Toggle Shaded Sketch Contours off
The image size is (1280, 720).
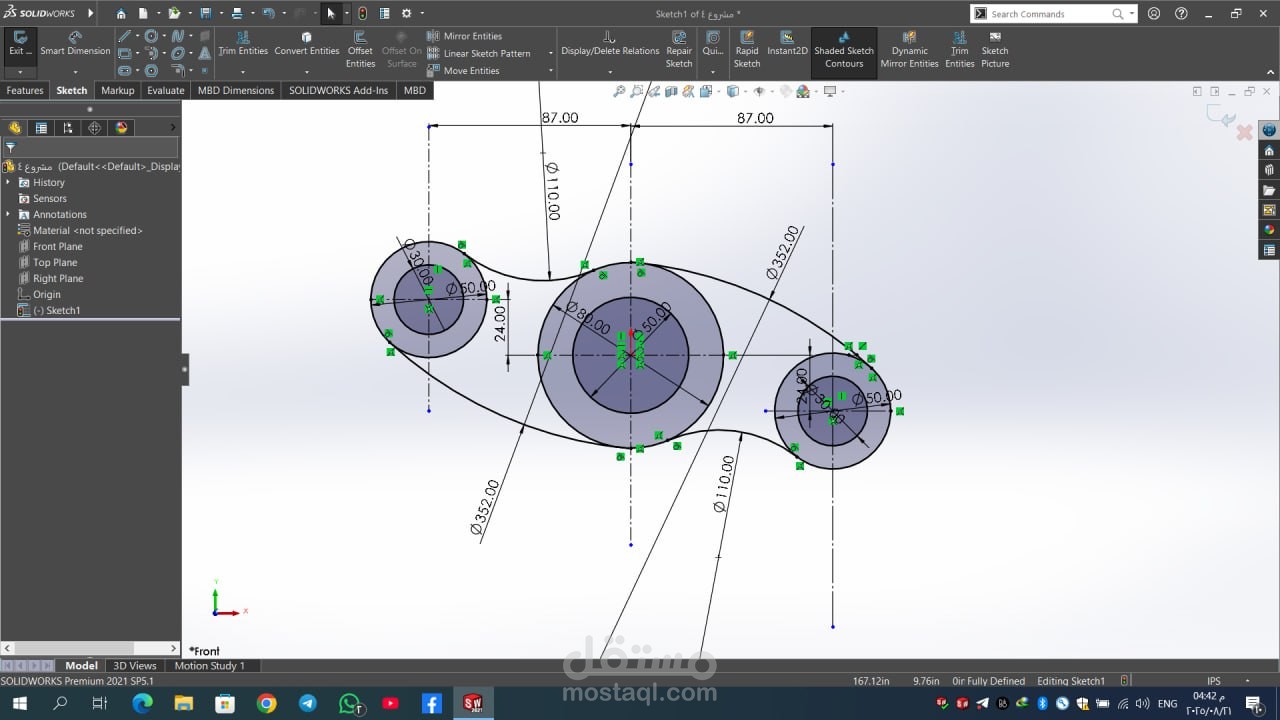[x=843, y=50]
